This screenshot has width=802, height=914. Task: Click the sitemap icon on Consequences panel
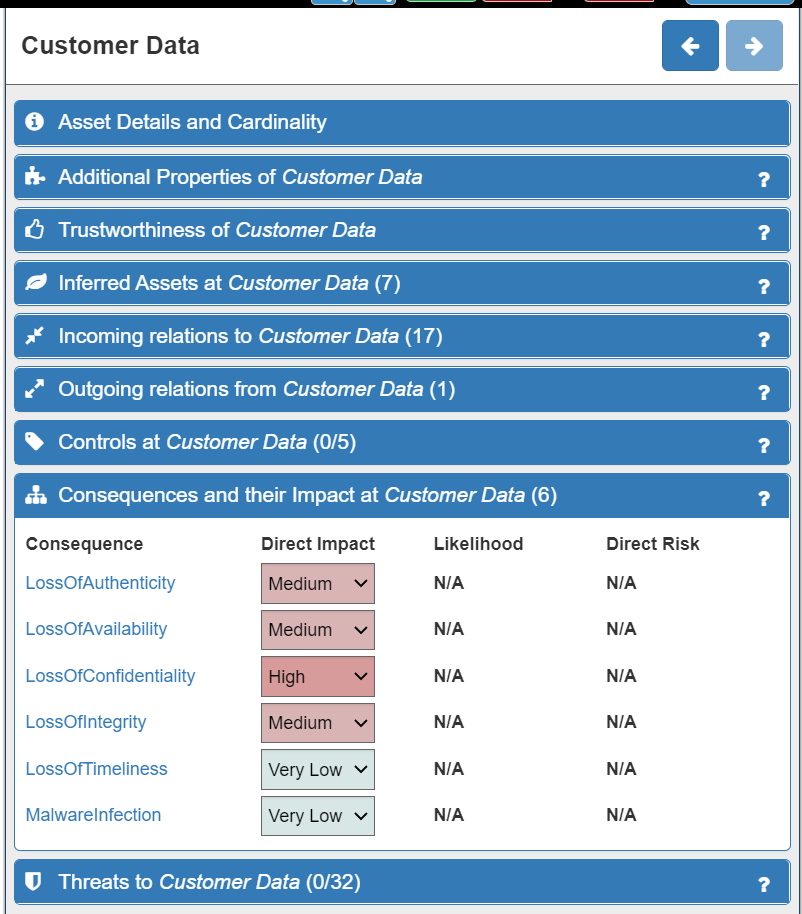tap(36, 495)
